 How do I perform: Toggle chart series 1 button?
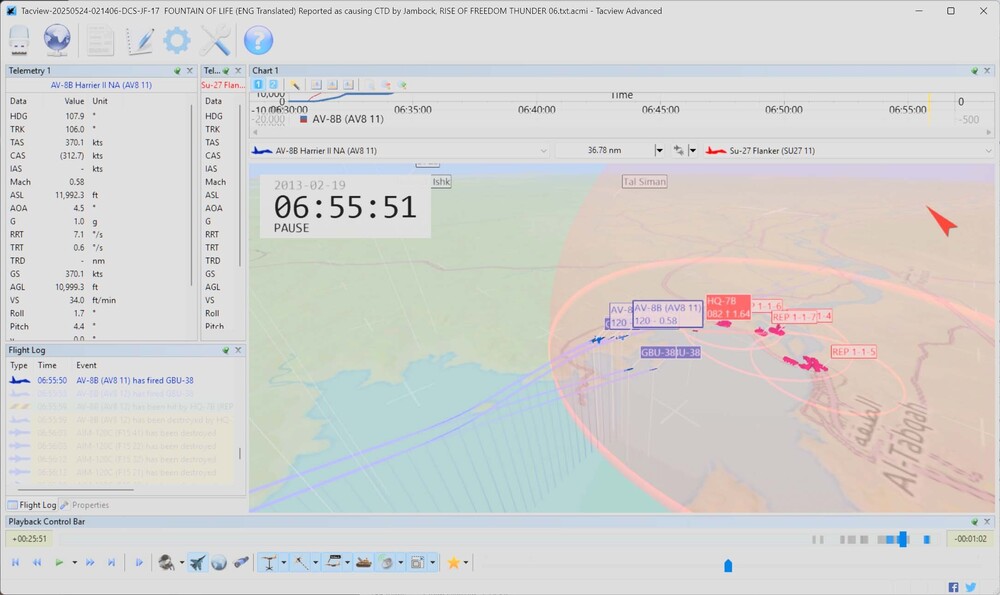point(259,85)
